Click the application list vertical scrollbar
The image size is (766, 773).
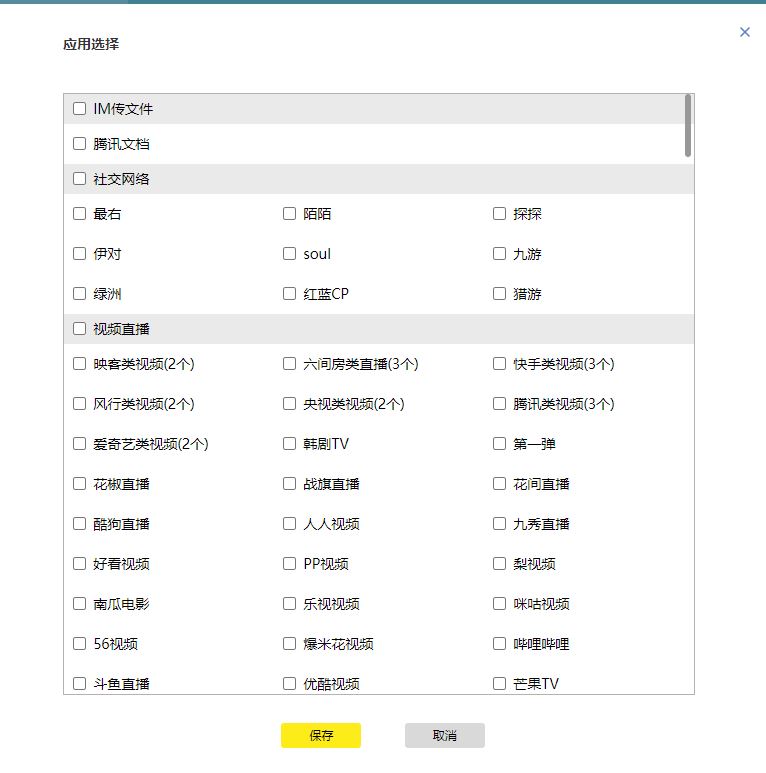pyautogui.click(x=688, y=126)
